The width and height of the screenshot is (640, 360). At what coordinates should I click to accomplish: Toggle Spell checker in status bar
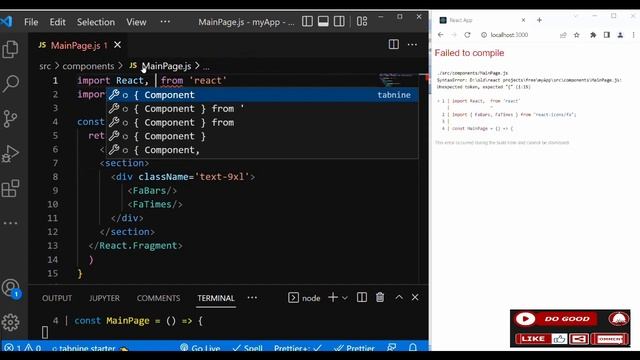pyautogui.click(x=247, y=348)
